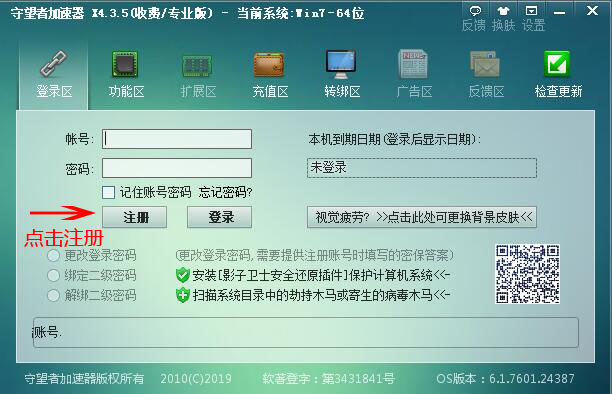Enable the 记住账号密码 checkbox
Screen dimensions: 612x394
pyautogui.click(x=108, y=192)
